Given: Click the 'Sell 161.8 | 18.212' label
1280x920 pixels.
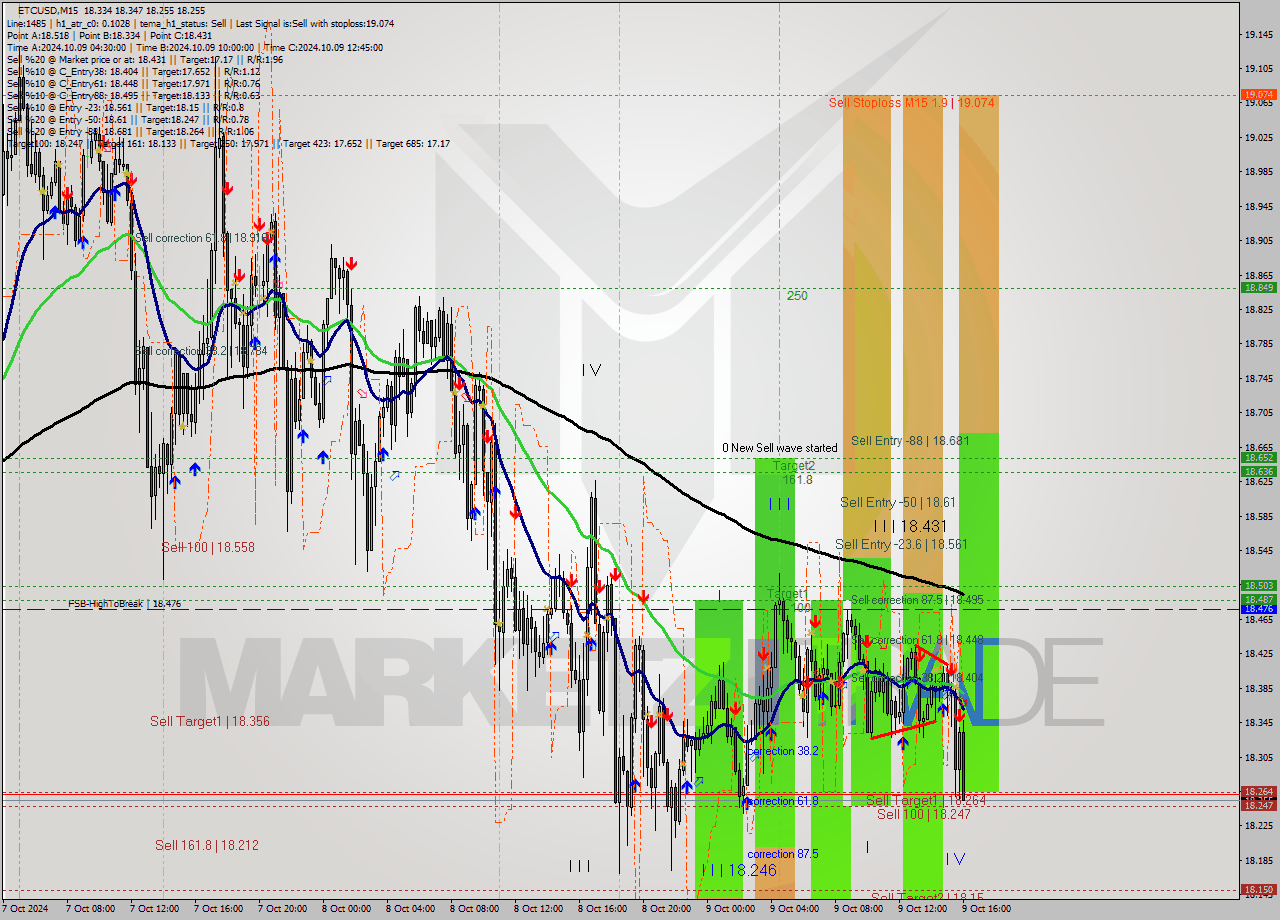Looking at the screenshot, I should point(207,845).
